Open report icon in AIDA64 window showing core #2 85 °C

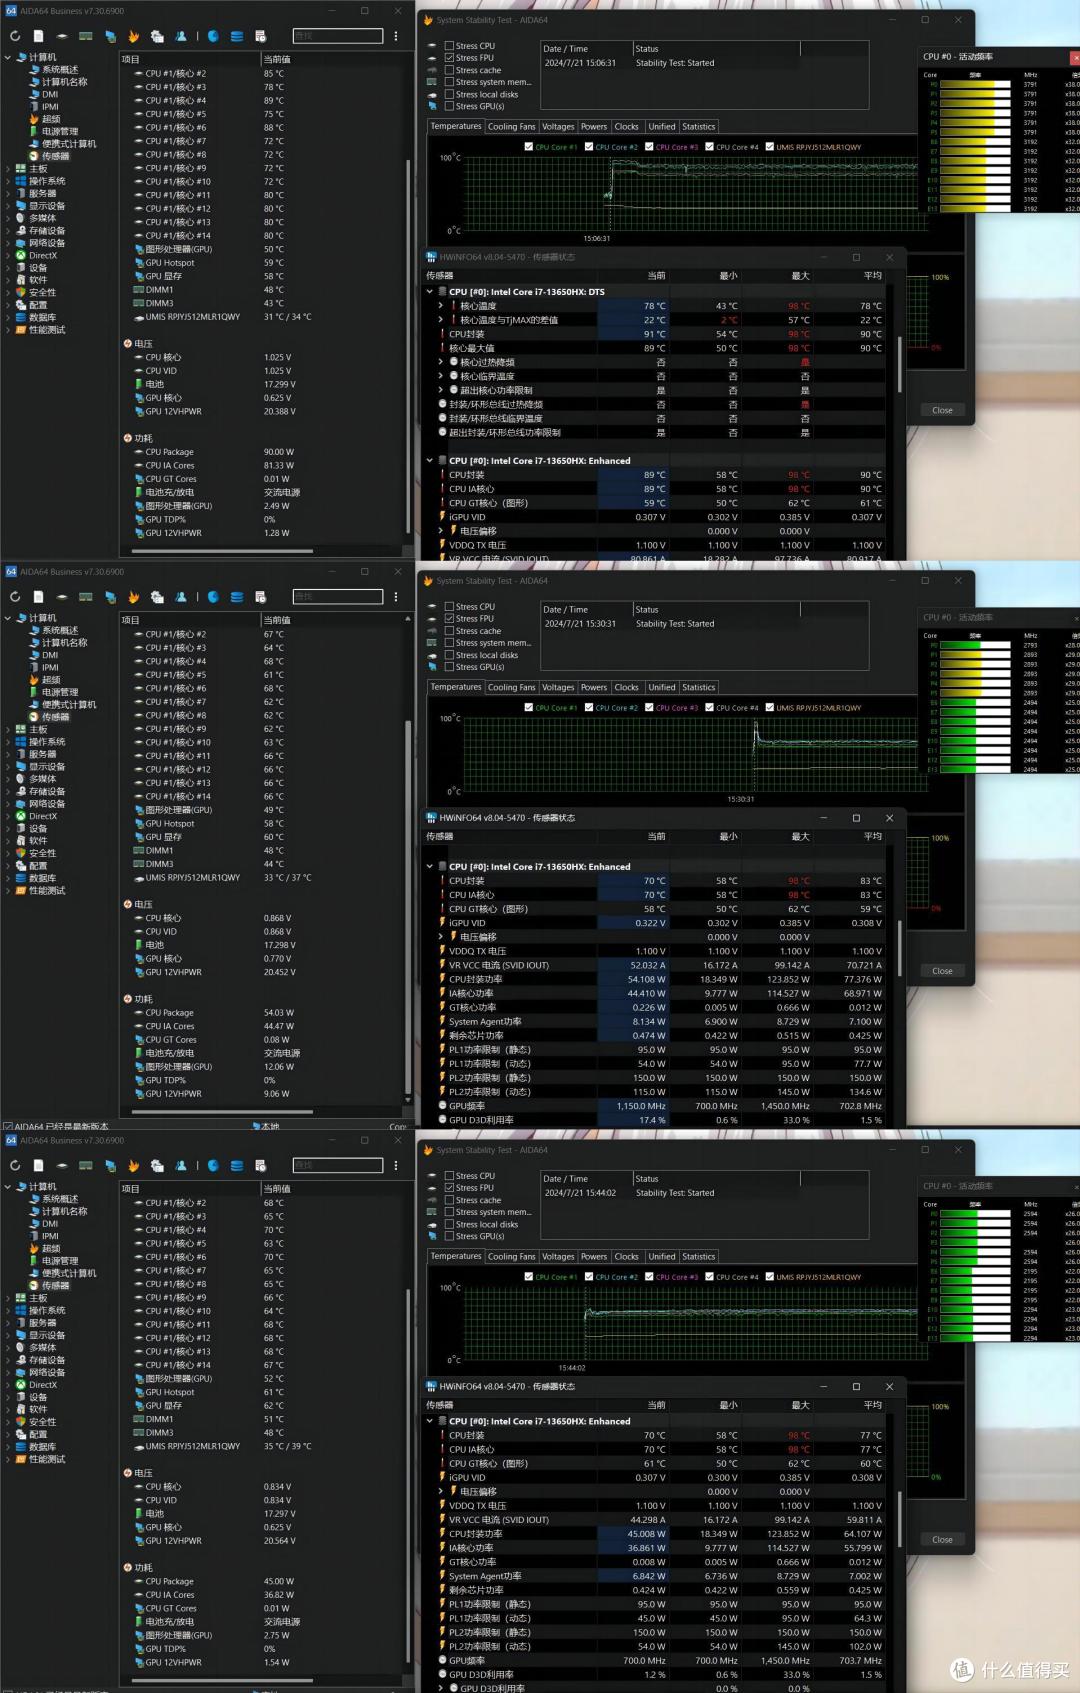tap(38, 36)
